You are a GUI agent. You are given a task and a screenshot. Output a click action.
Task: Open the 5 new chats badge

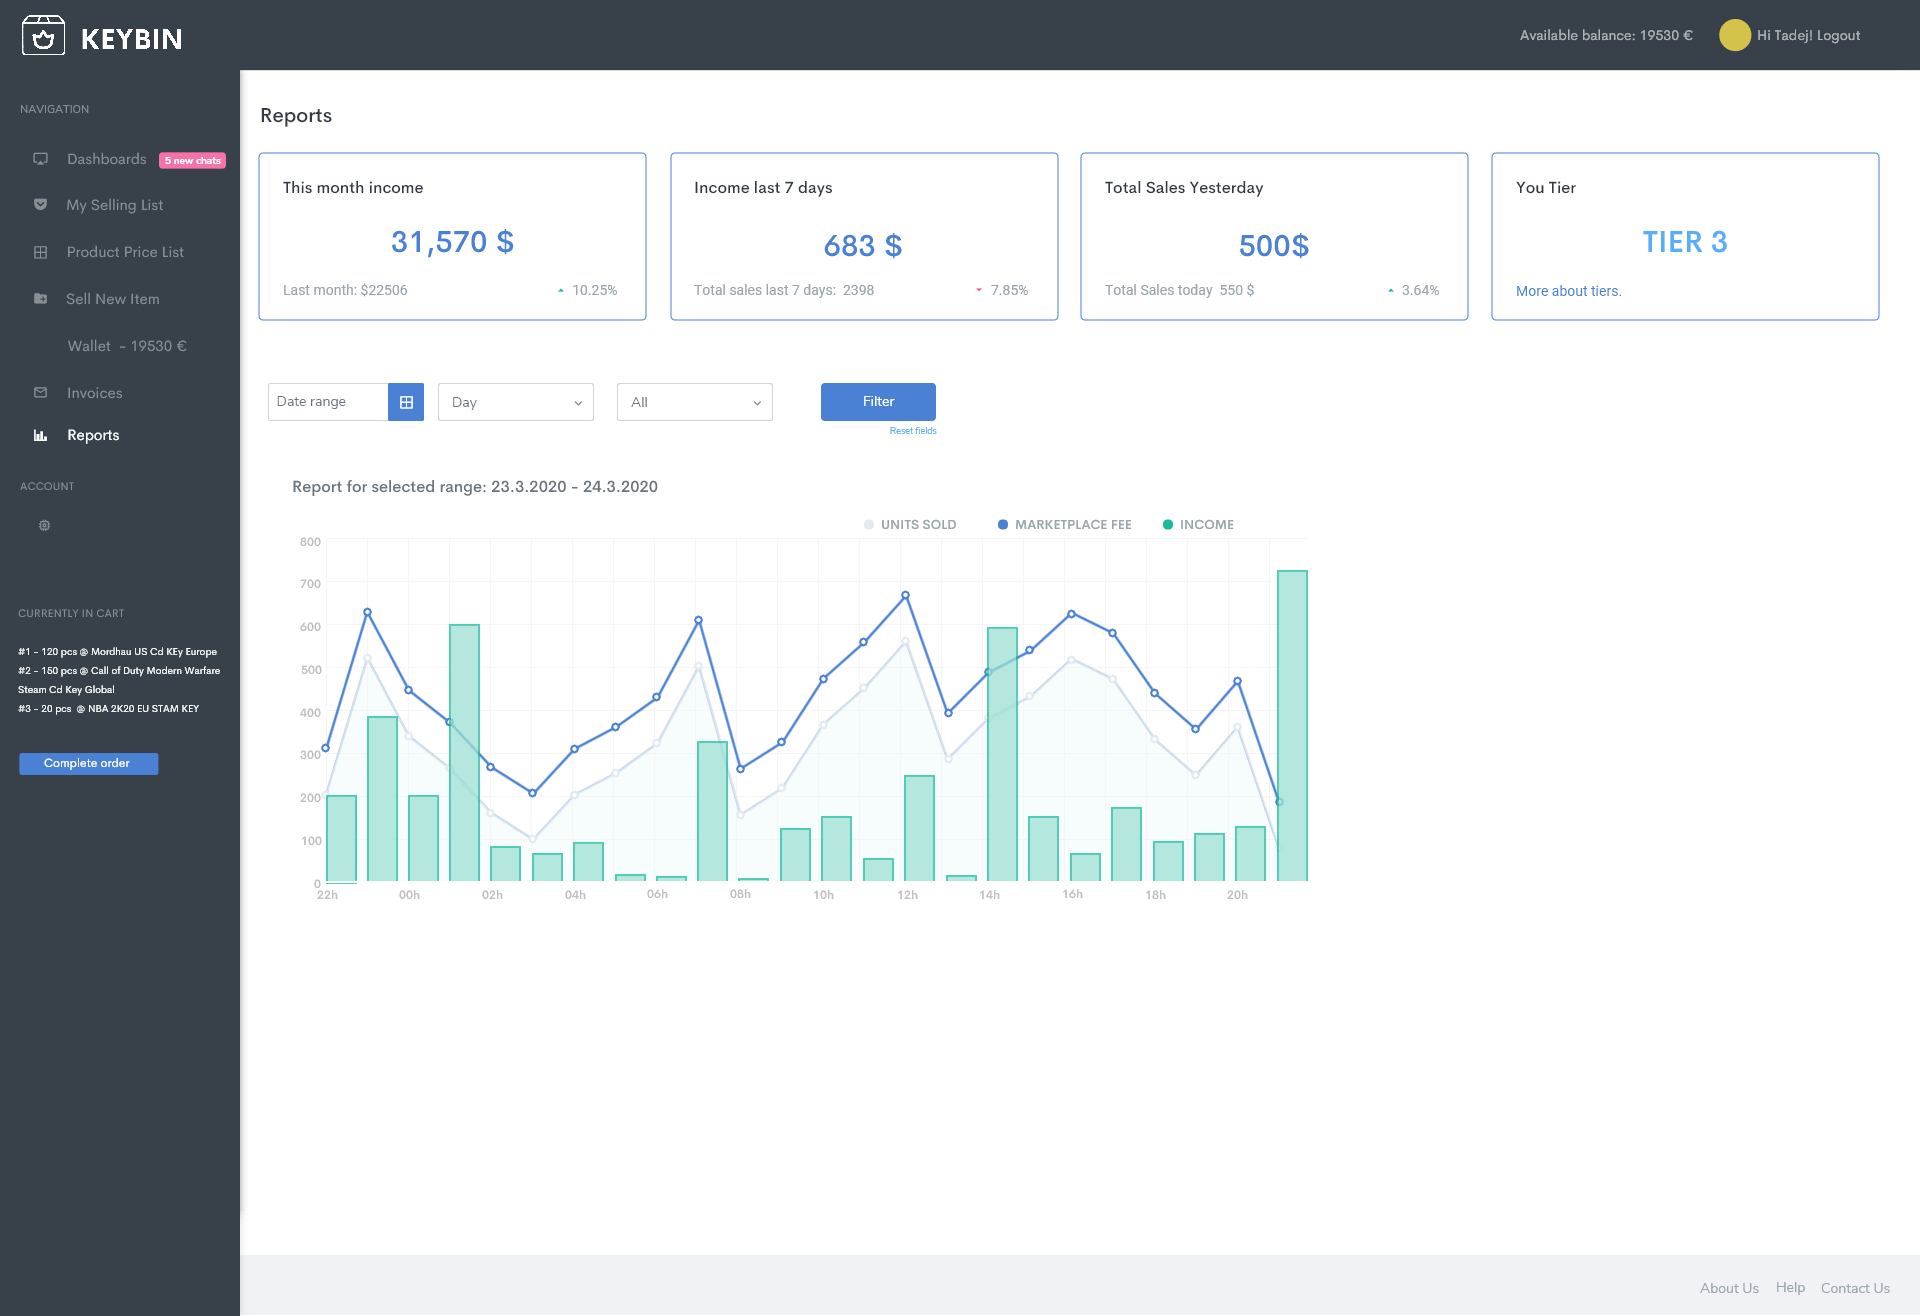pos(193,160)
